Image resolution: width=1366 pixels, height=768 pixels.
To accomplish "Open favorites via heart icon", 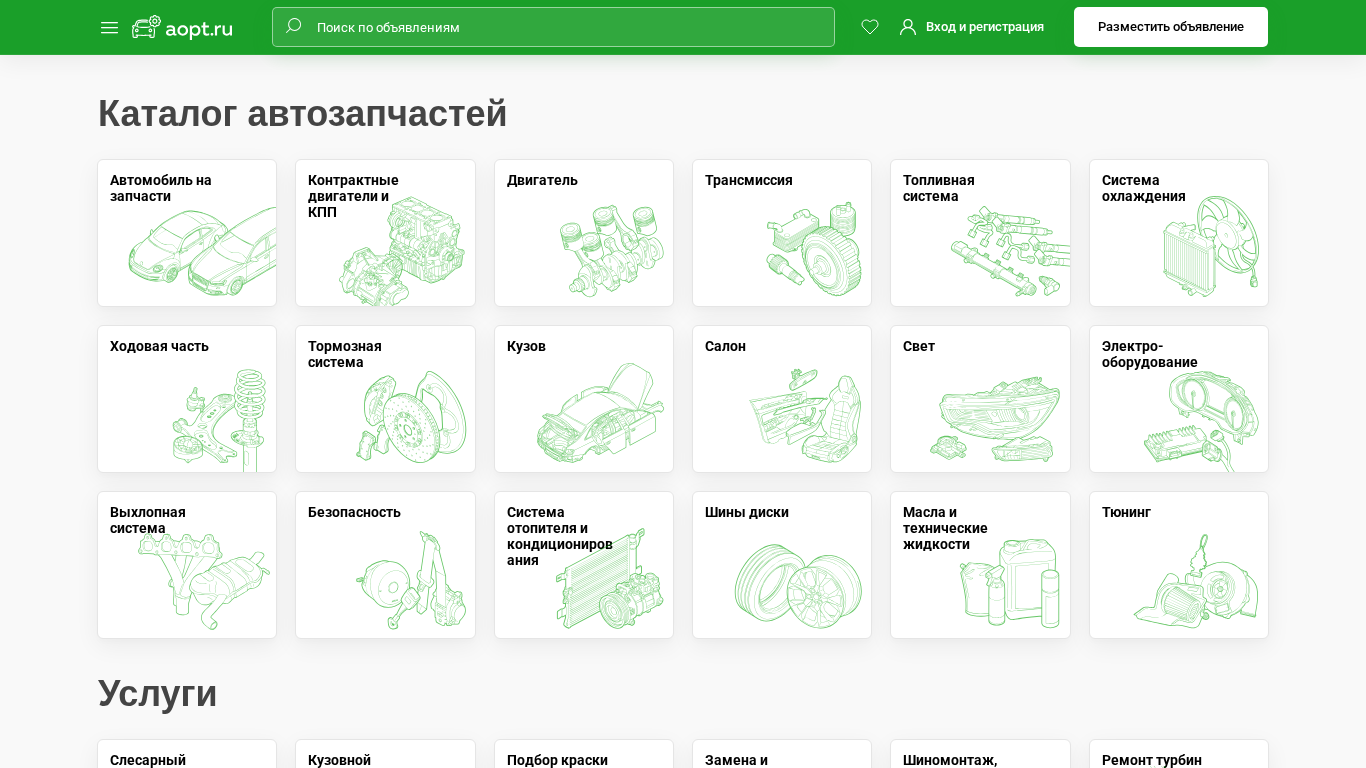I will [x=870, y=27].
